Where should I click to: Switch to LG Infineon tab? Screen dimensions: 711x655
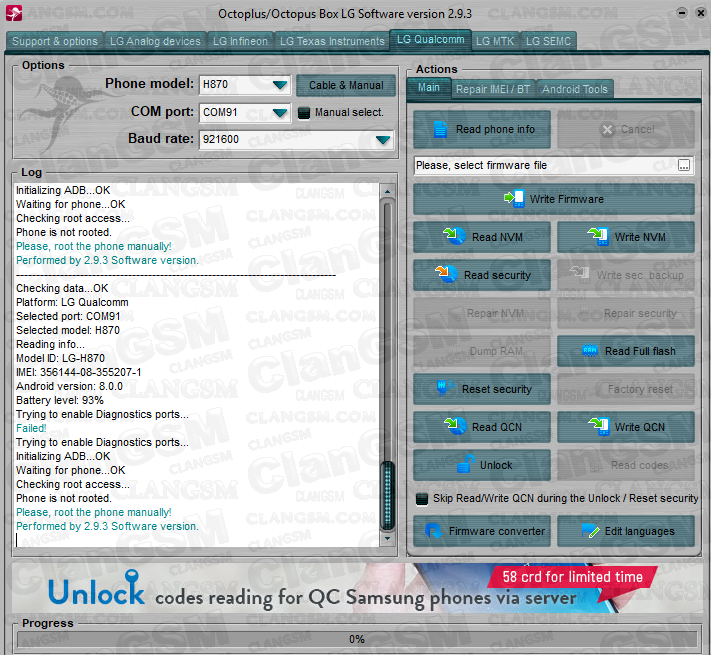point(240,41)
